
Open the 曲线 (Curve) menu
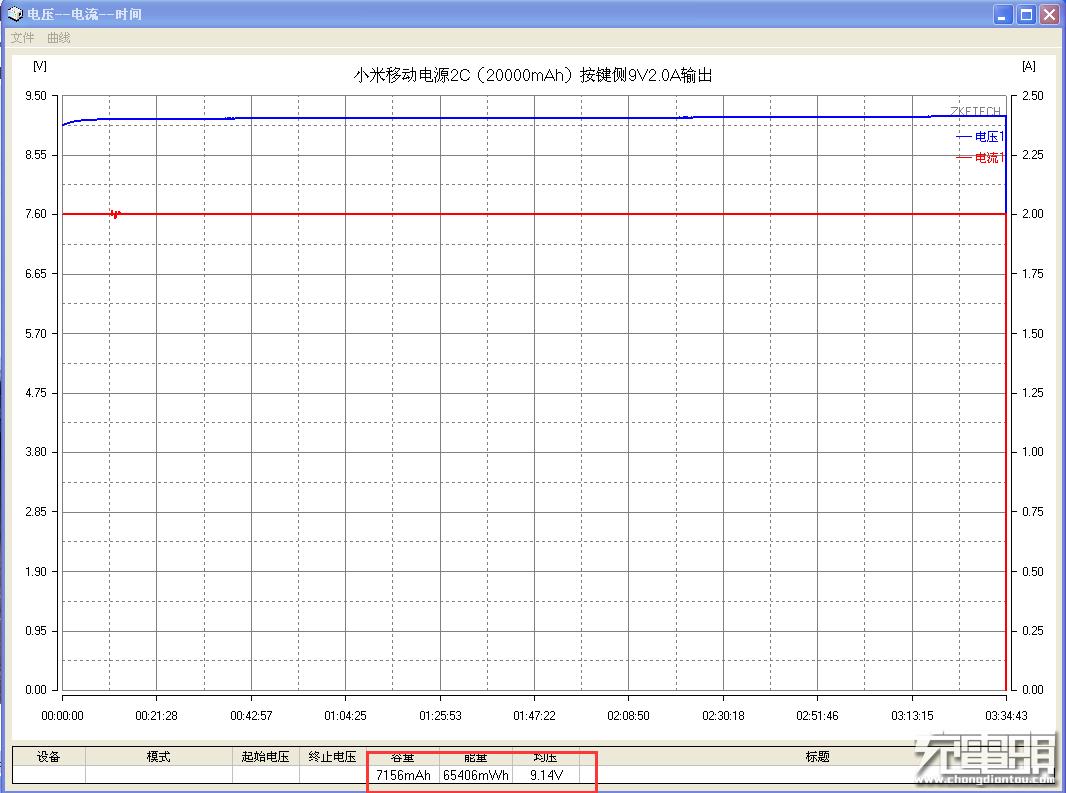click(x=57, y=37)
